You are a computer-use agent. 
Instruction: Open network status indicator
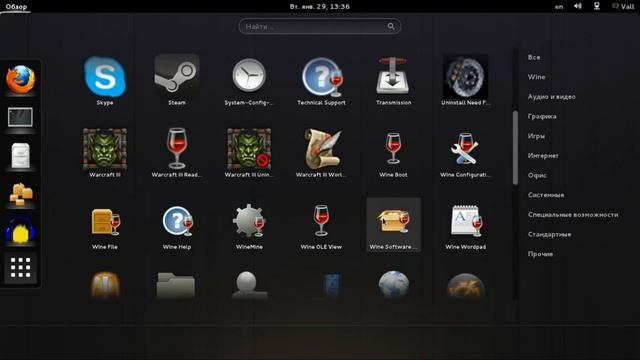[x=597, y=6]
